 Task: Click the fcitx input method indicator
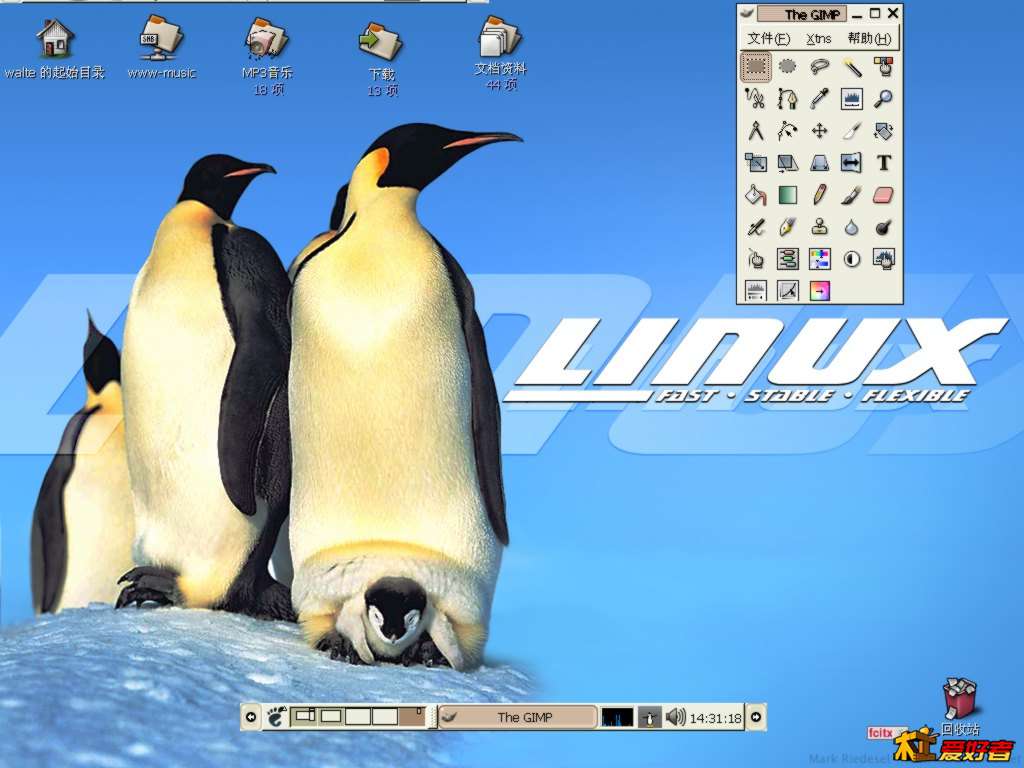[x=880, y=733]
